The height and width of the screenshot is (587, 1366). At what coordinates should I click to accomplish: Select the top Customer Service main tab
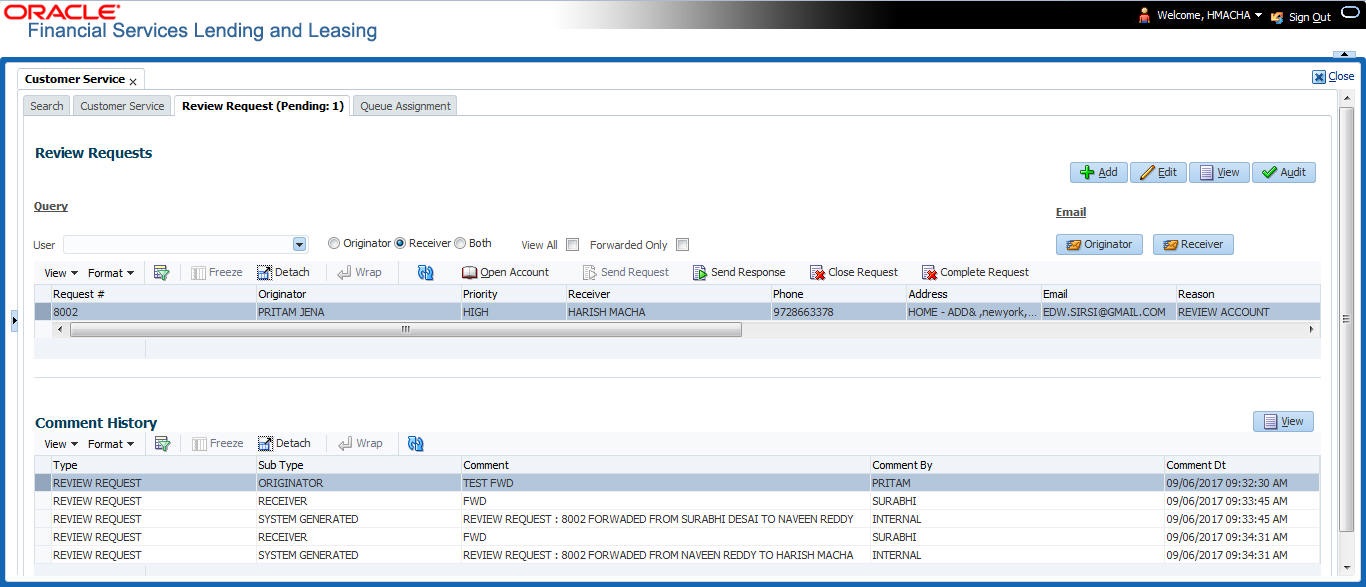(75, 79)
